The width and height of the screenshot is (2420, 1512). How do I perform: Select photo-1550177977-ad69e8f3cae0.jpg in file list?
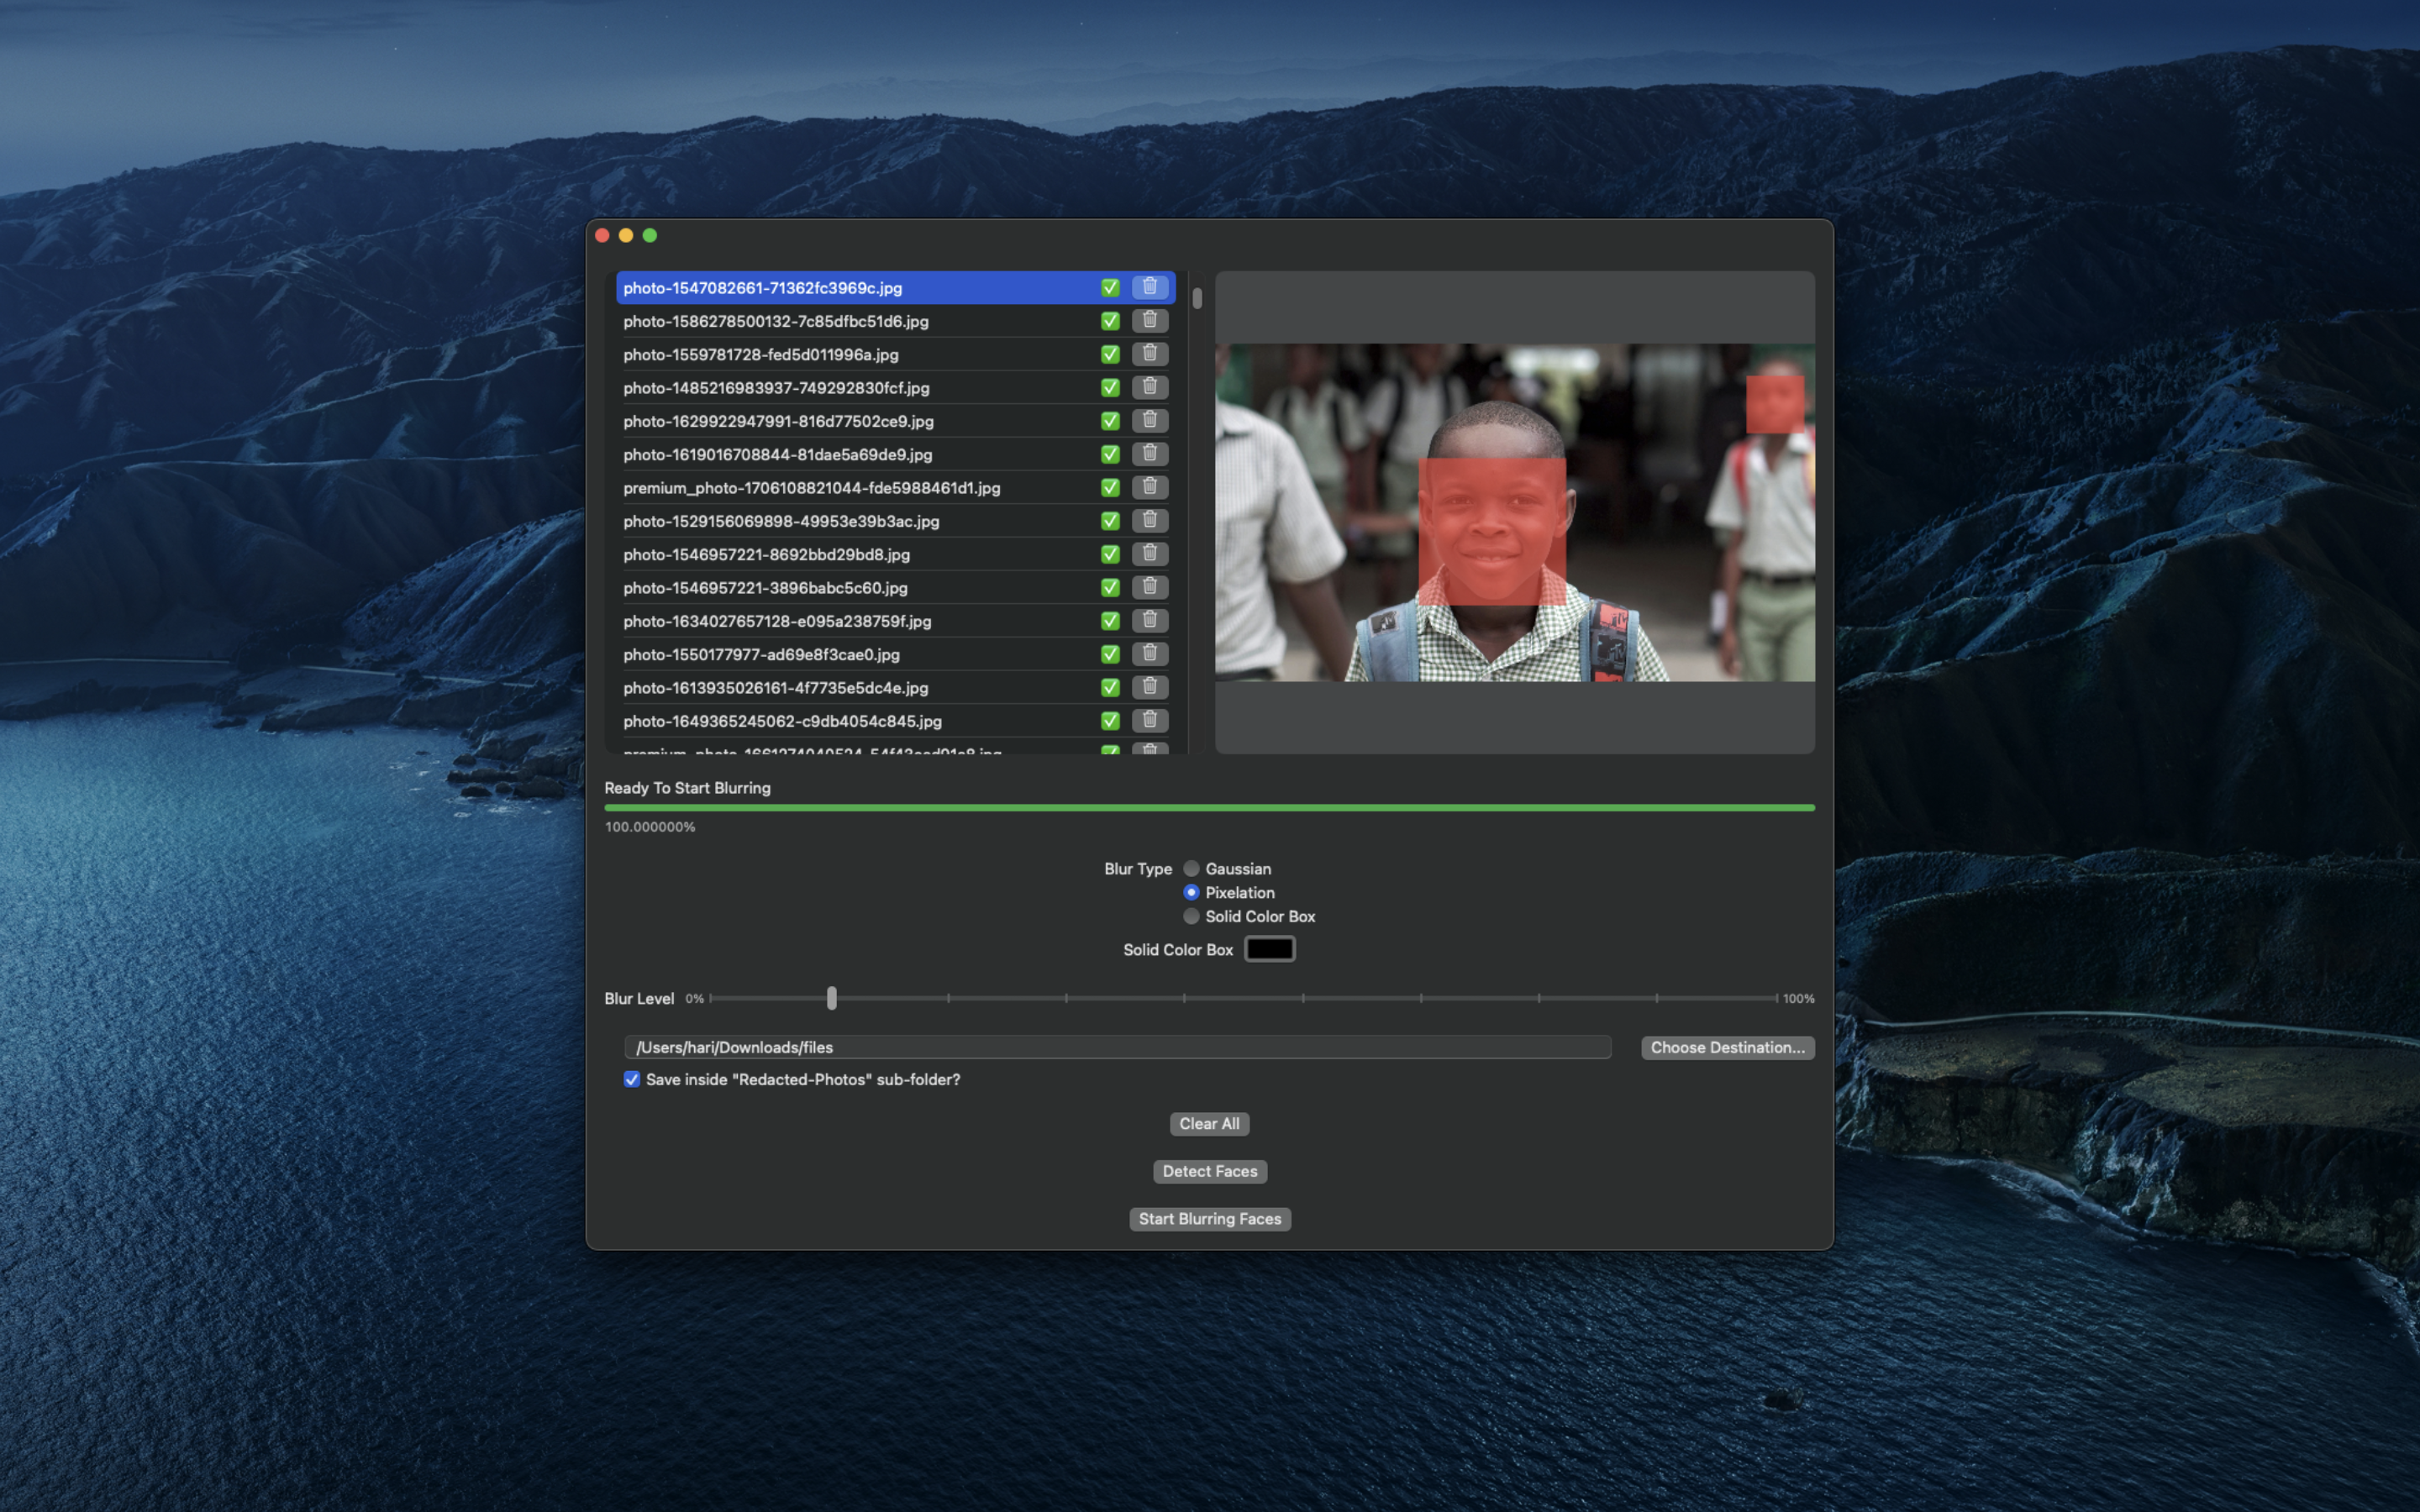(x=761, y=654)
